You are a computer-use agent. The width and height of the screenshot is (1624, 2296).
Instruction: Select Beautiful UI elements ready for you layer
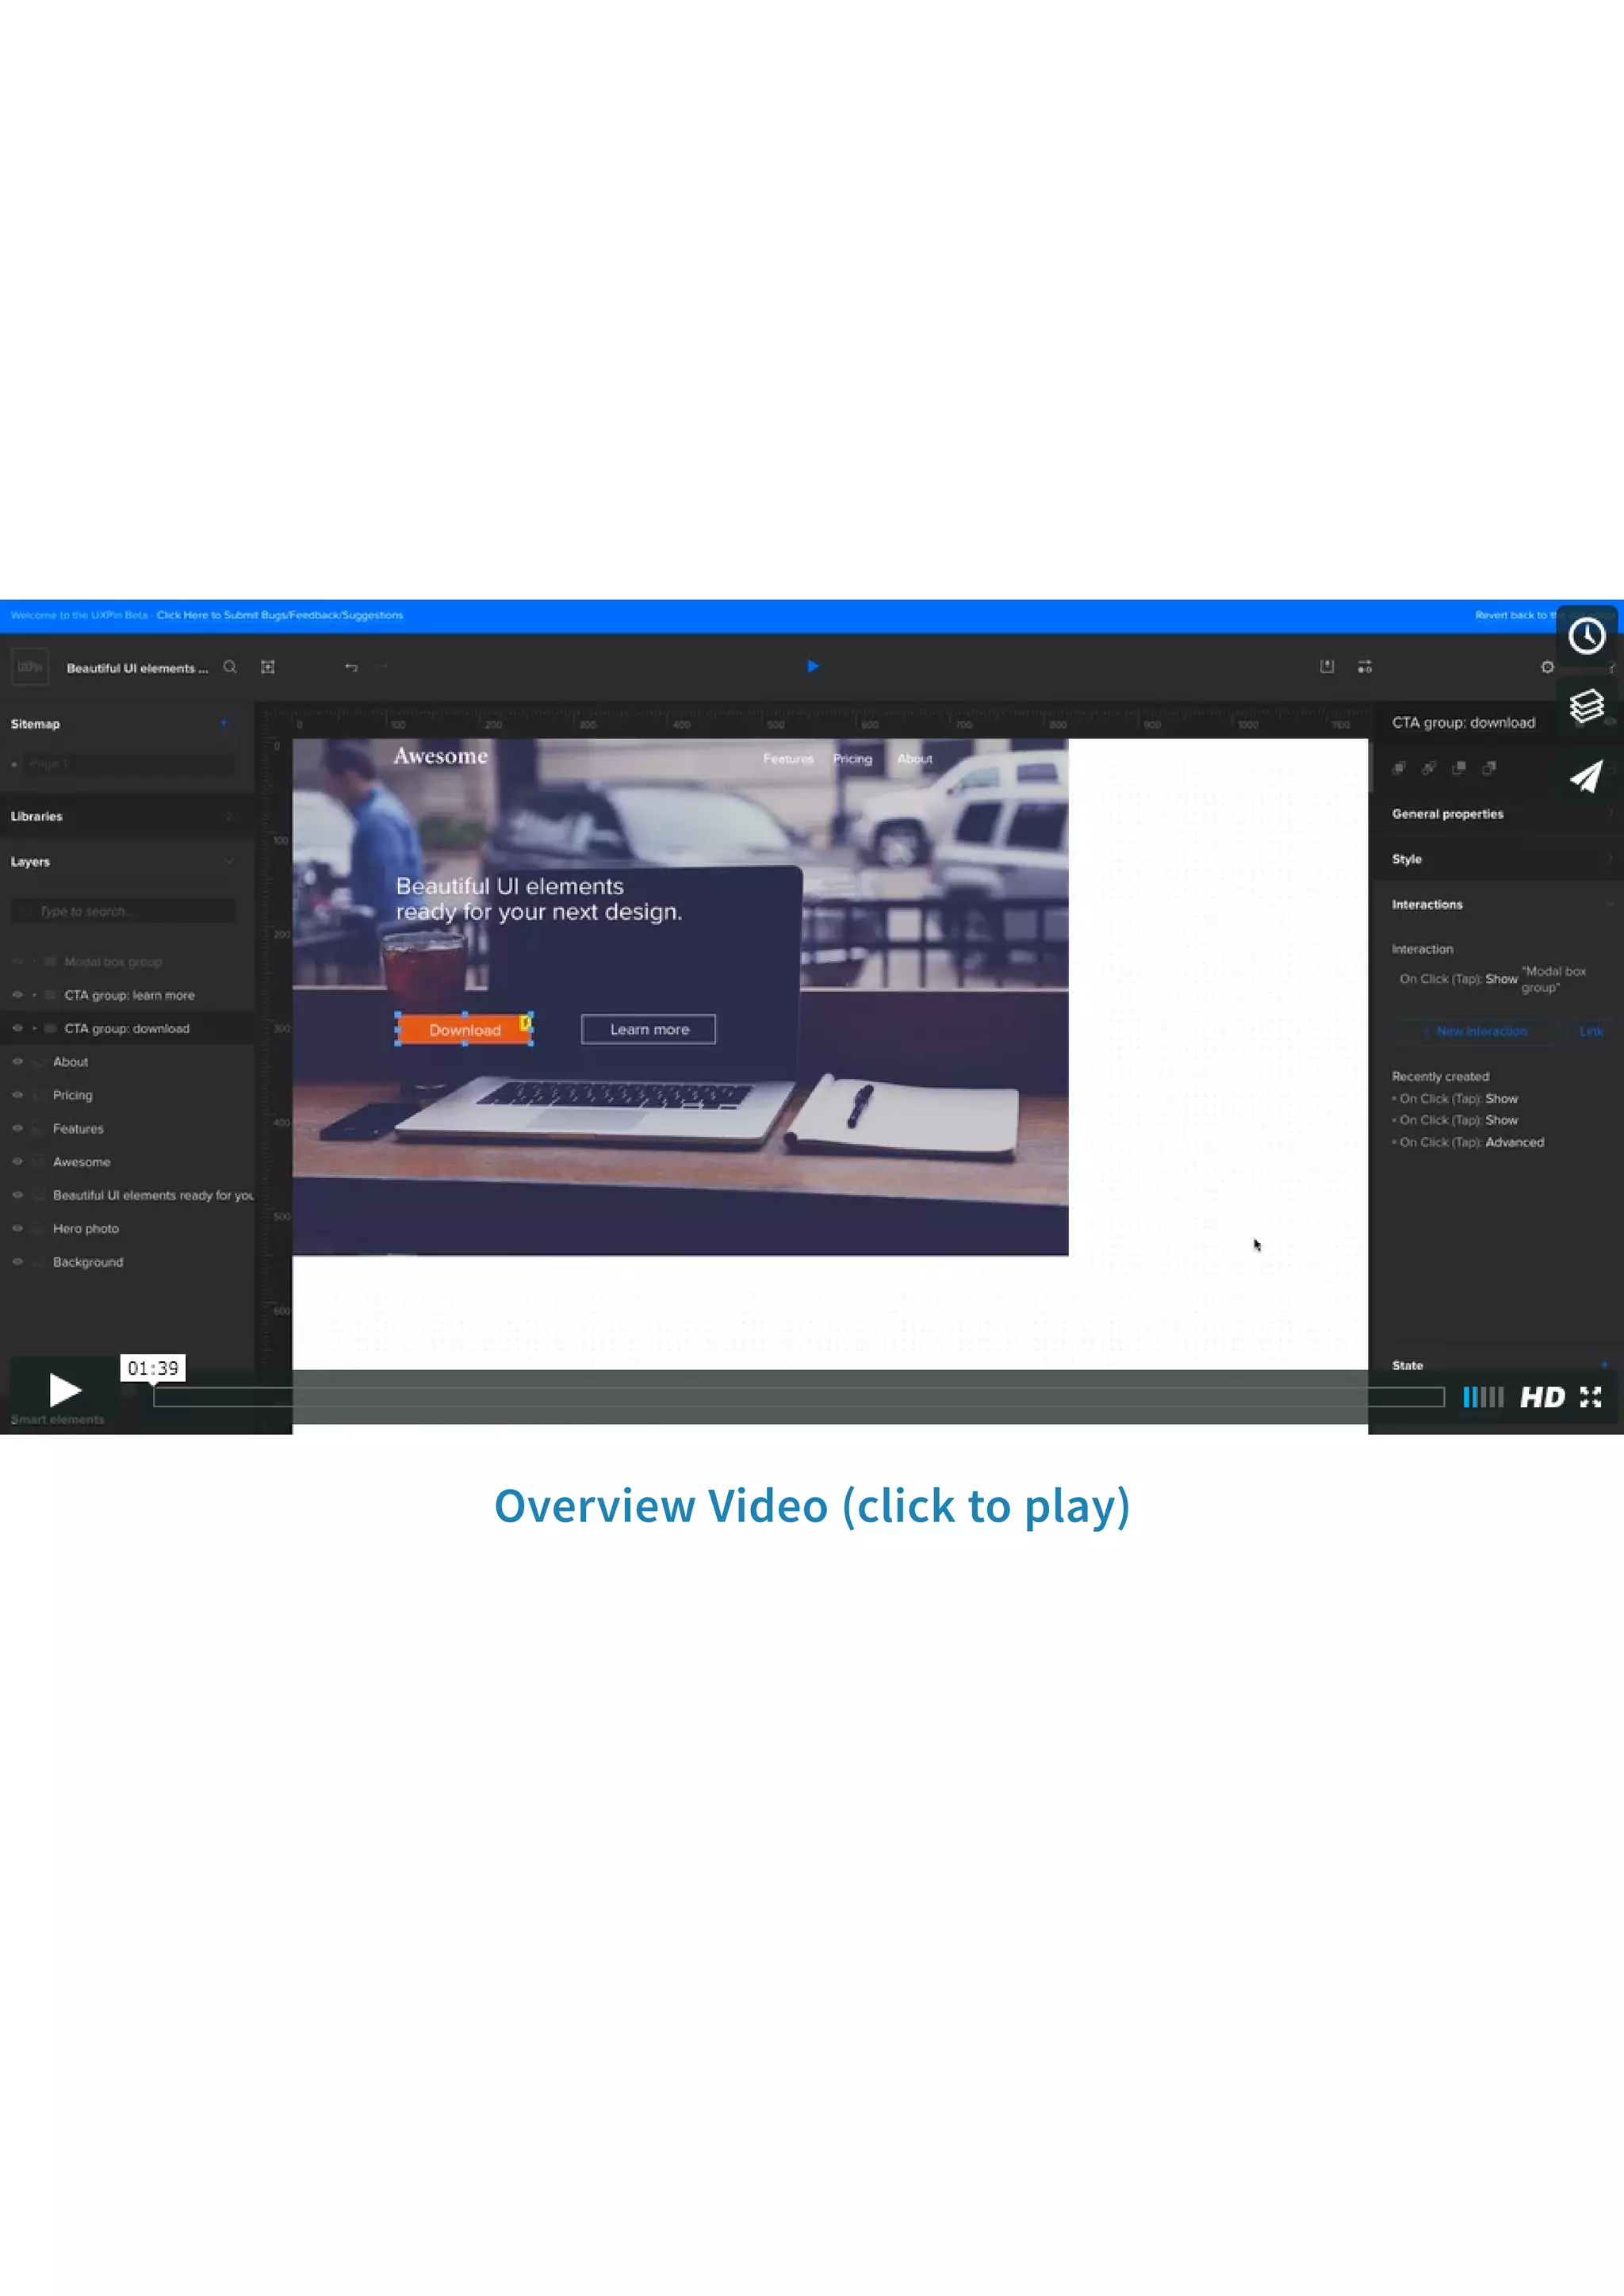pyautogui.click(x=153, y=1195)
